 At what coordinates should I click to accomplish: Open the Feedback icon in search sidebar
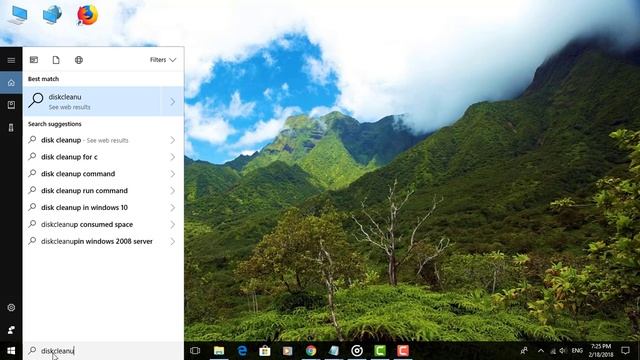point(11,330)
